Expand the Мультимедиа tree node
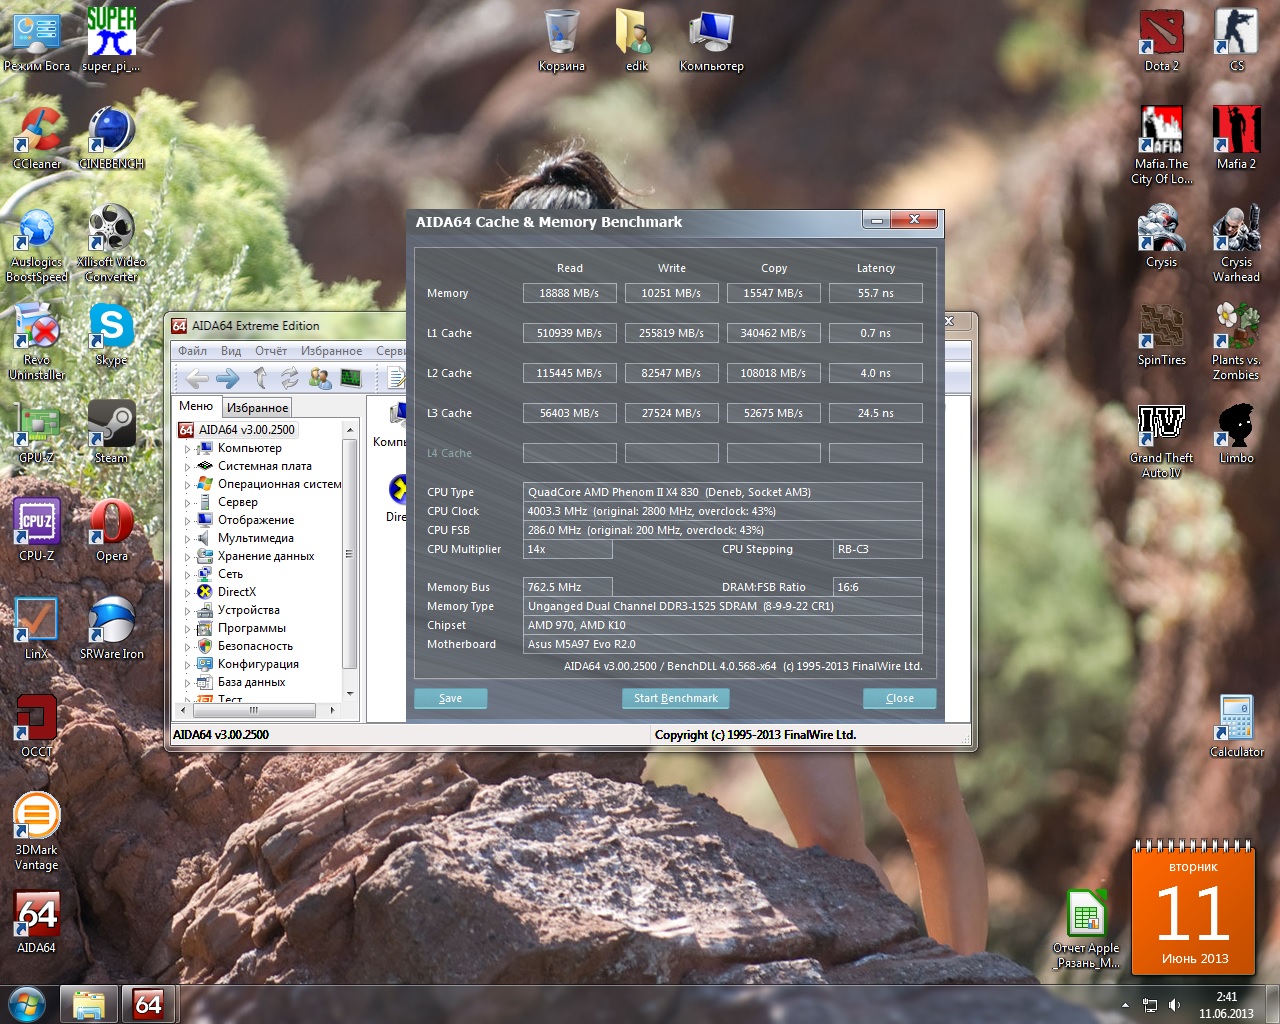Viewport: 1280px width, 1024px height. point(187,539)
